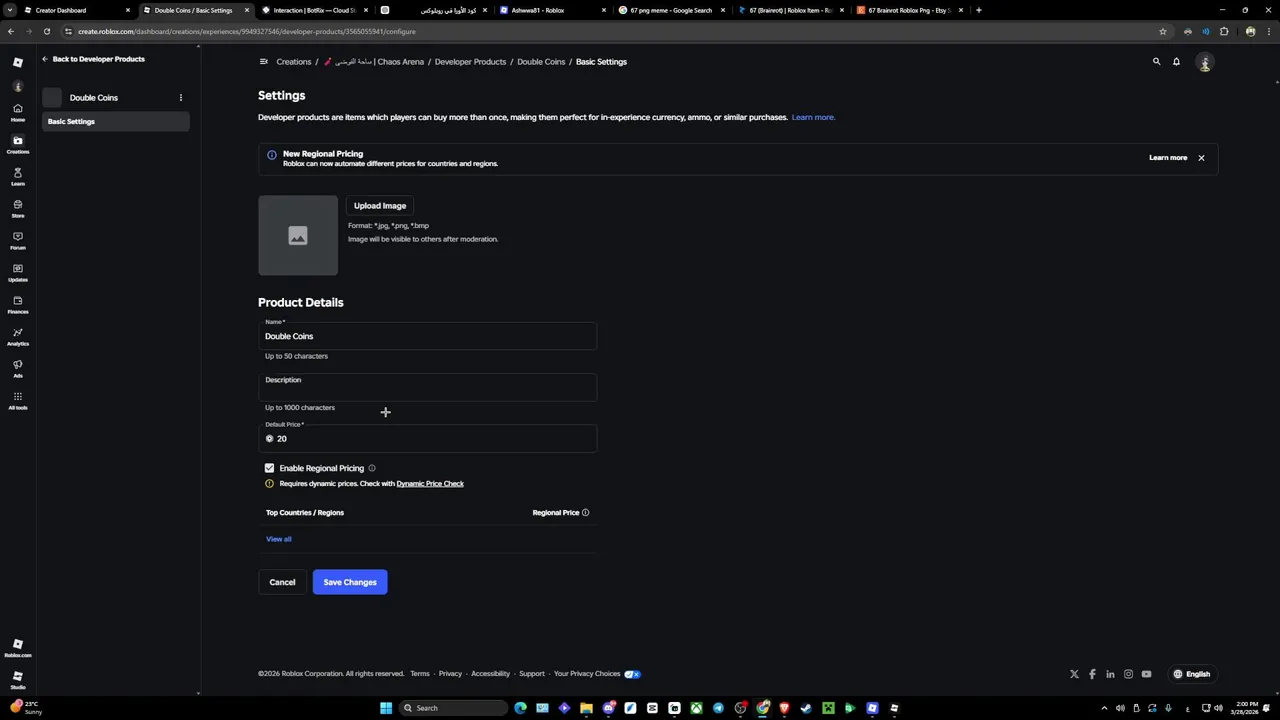Image resolution: width=1280 pixels, height=720 pixels.
Task: Open Xbox app from taskbar
Action: click(696, 708)
